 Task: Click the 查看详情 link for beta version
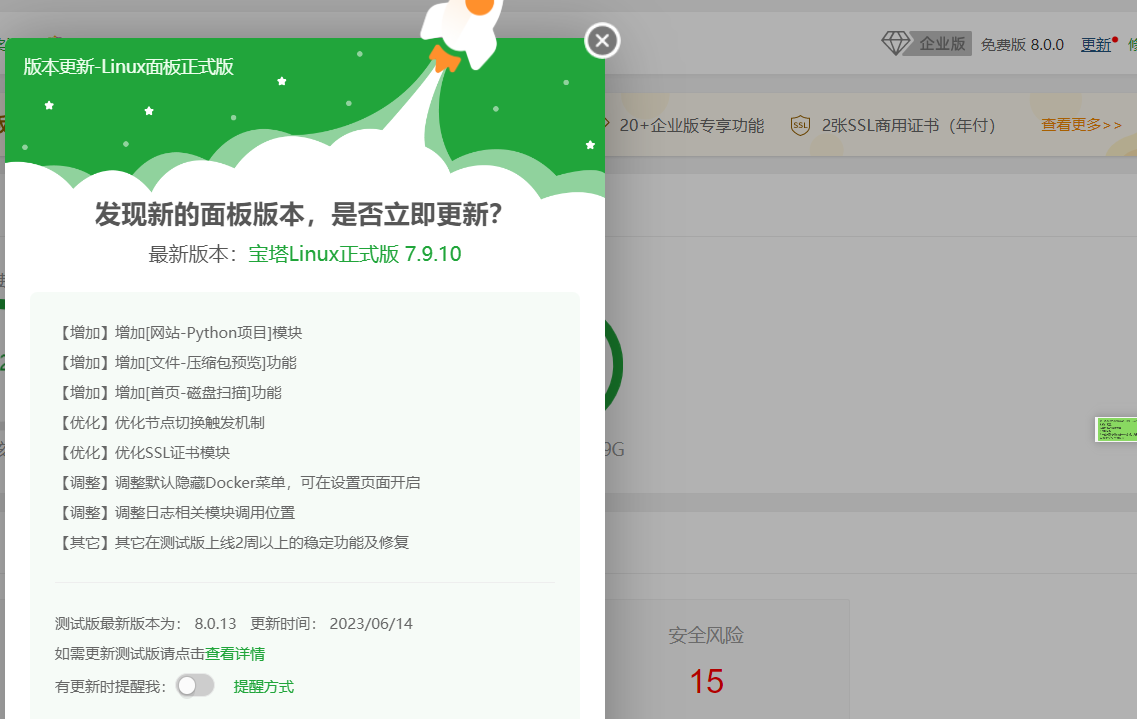click(235, 654)
